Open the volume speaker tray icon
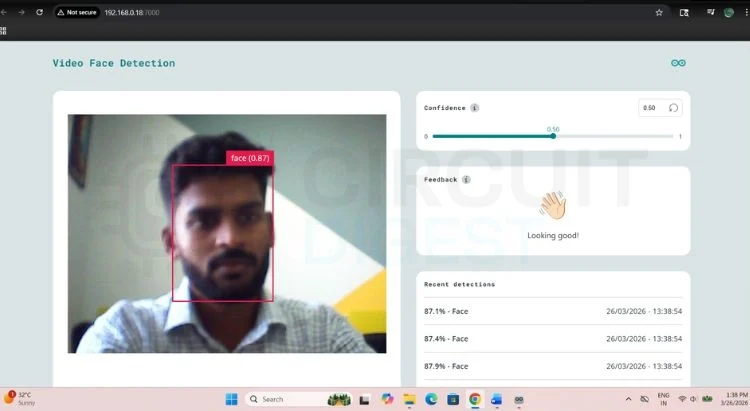The width and height of the screenshot is (750, 411). coord(693,399)
